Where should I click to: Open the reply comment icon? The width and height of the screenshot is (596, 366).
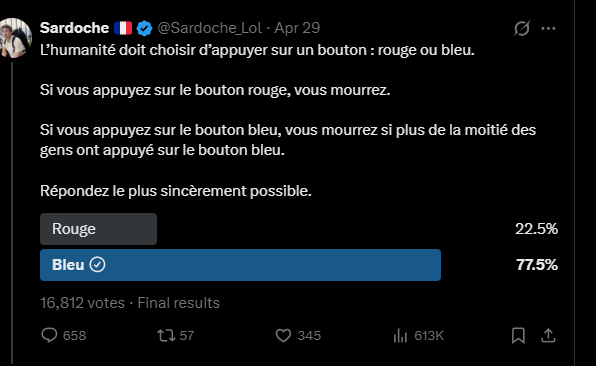(49, 335)
